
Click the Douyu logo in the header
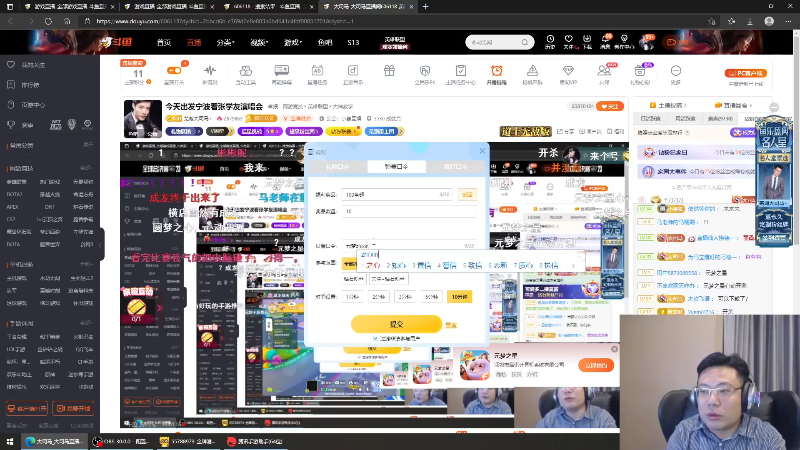click(117, 42)
